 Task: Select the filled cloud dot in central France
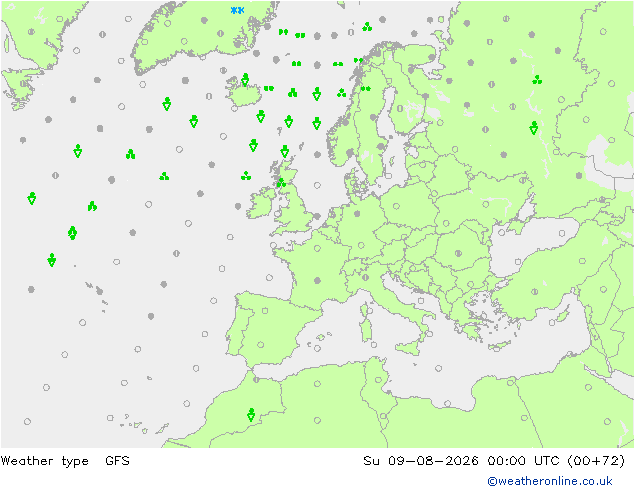(317, 280)
